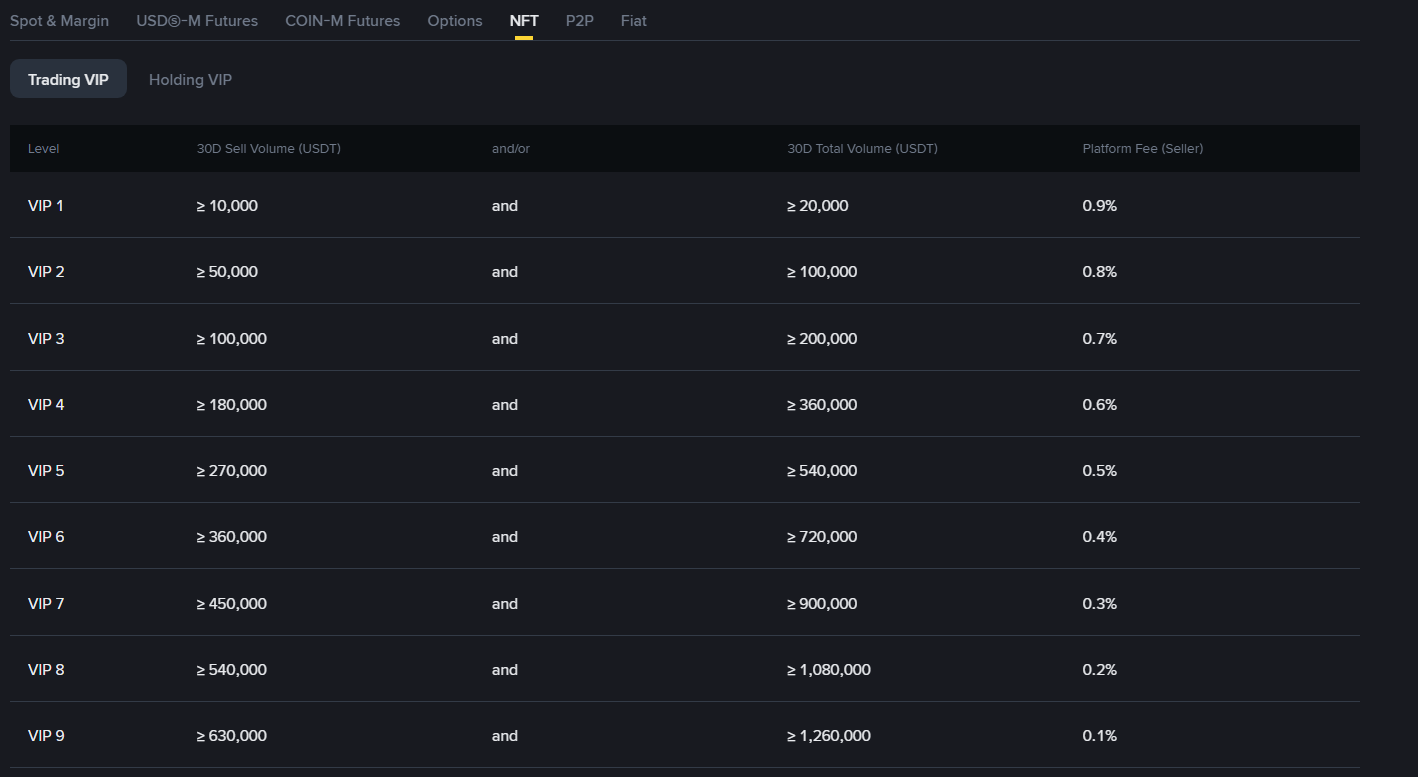1418x777 pixels.
Task: Click the 30D Total Volume (USDT) header
Action: (x=862, y=148)
